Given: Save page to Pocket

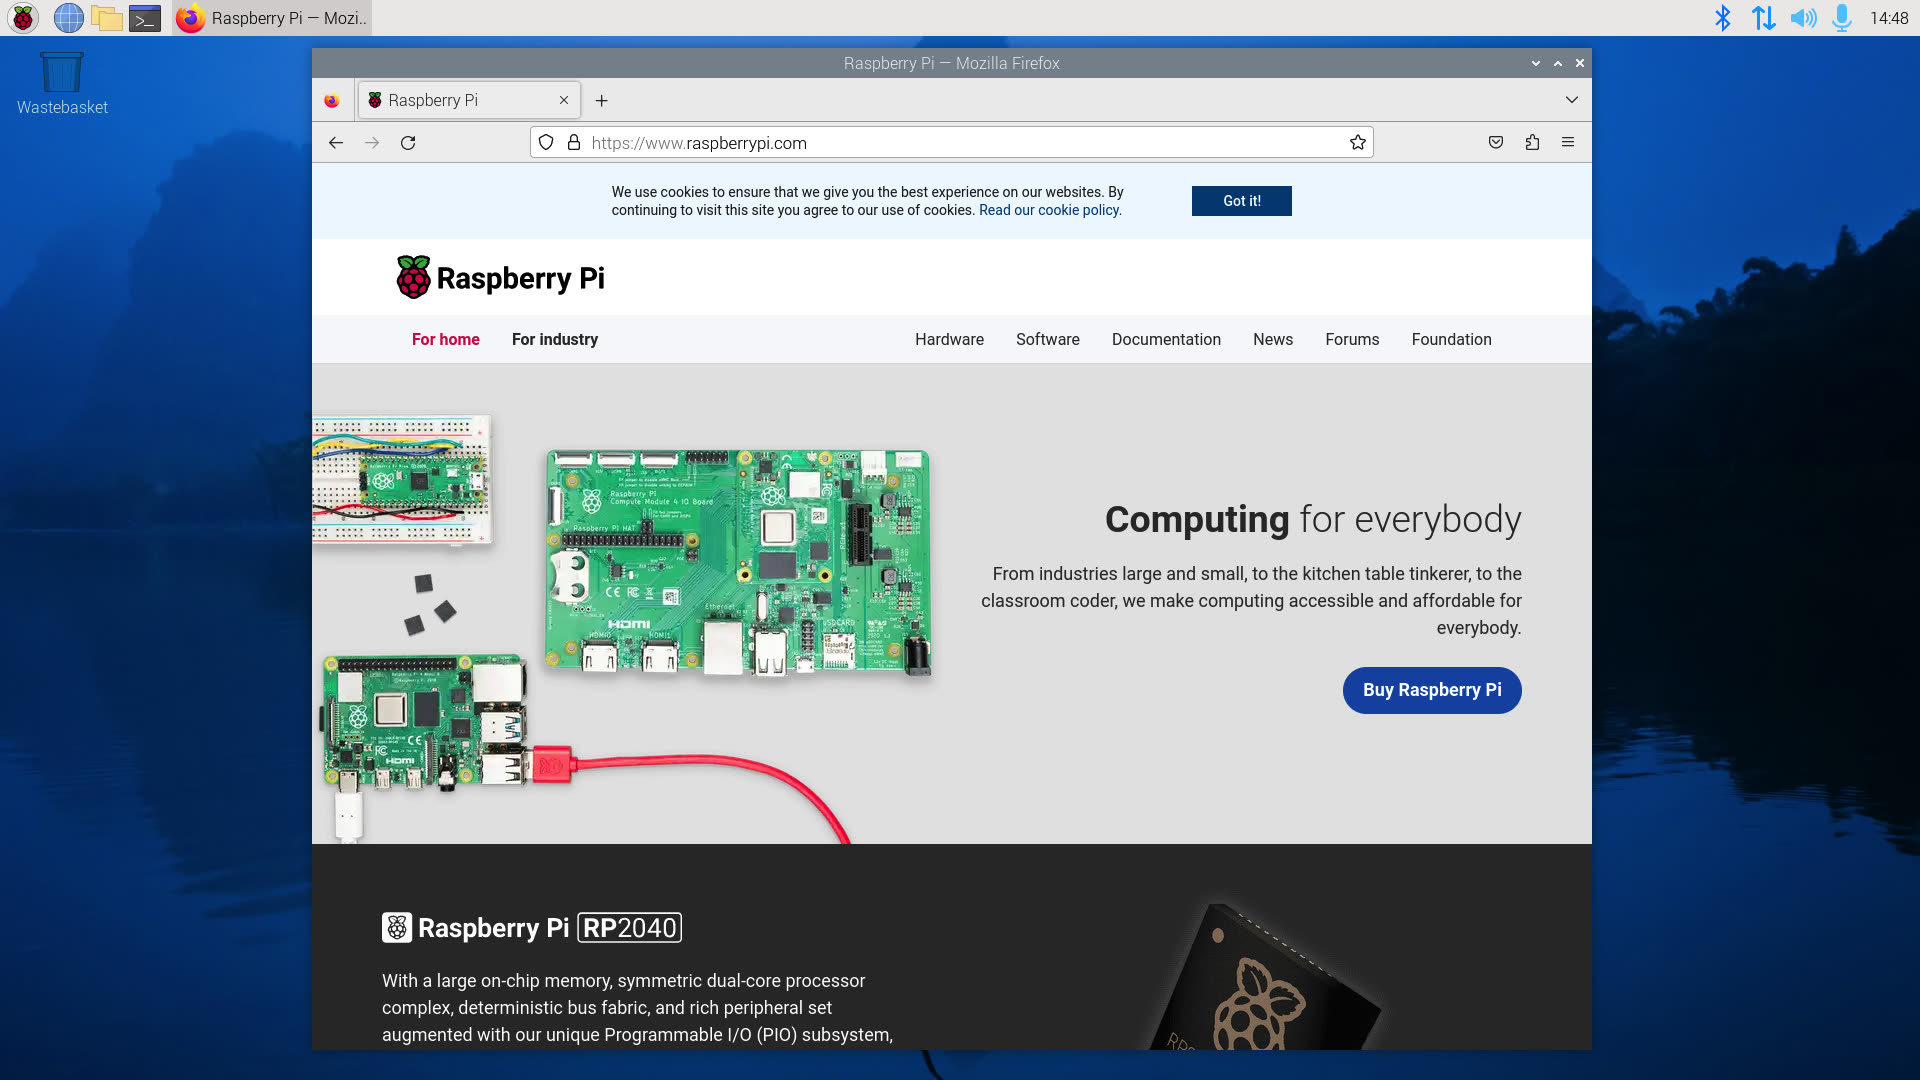Looking at the screenshot, I should click(1495, 142).
